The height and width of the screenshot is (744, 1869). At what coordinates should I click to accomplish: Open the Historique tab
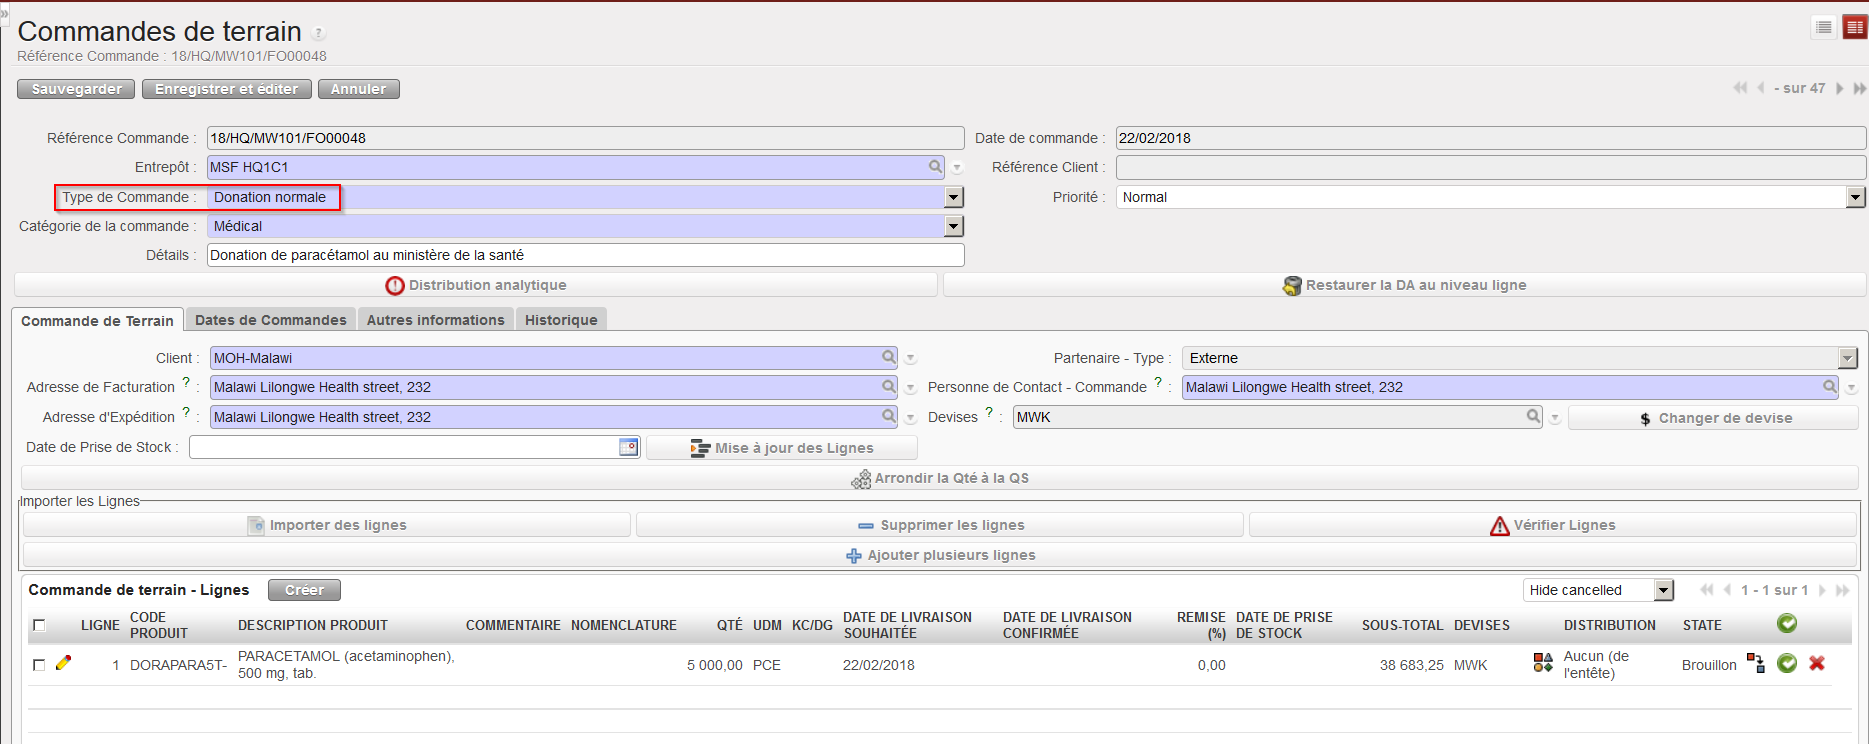[561, 320]
